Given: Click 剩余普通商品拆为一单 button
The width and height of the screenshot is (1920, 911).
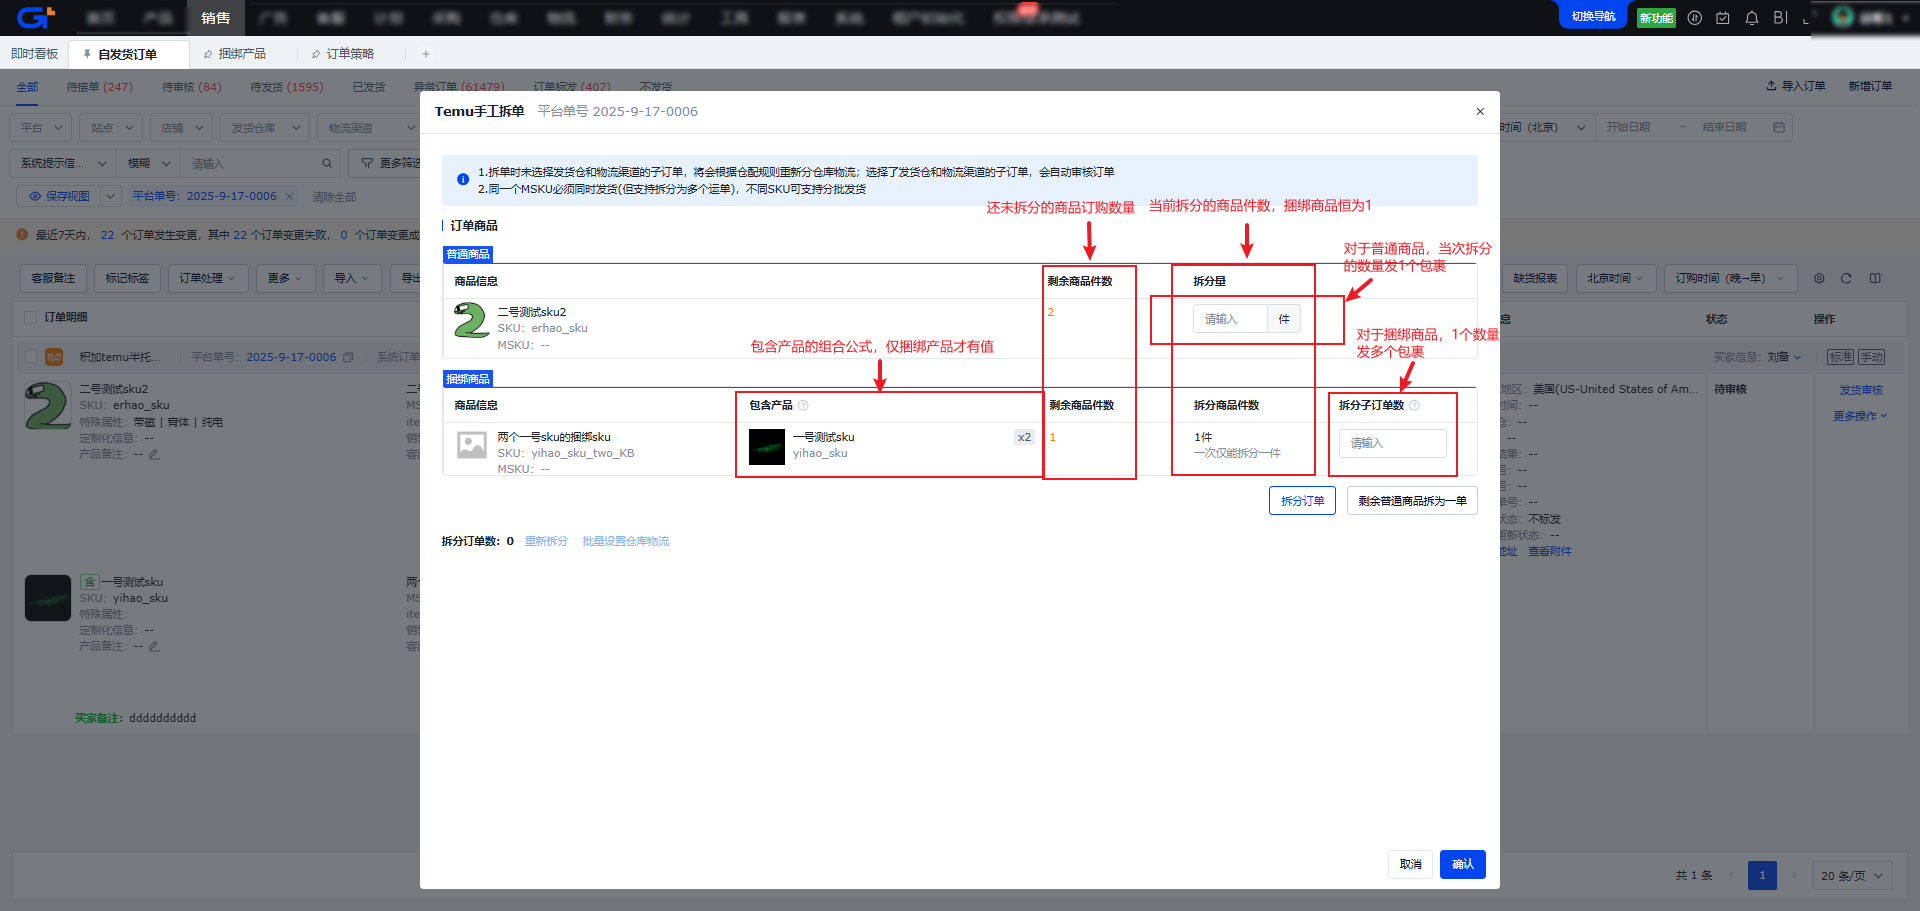Looking at the screenshot, I should click(1412, 501).
